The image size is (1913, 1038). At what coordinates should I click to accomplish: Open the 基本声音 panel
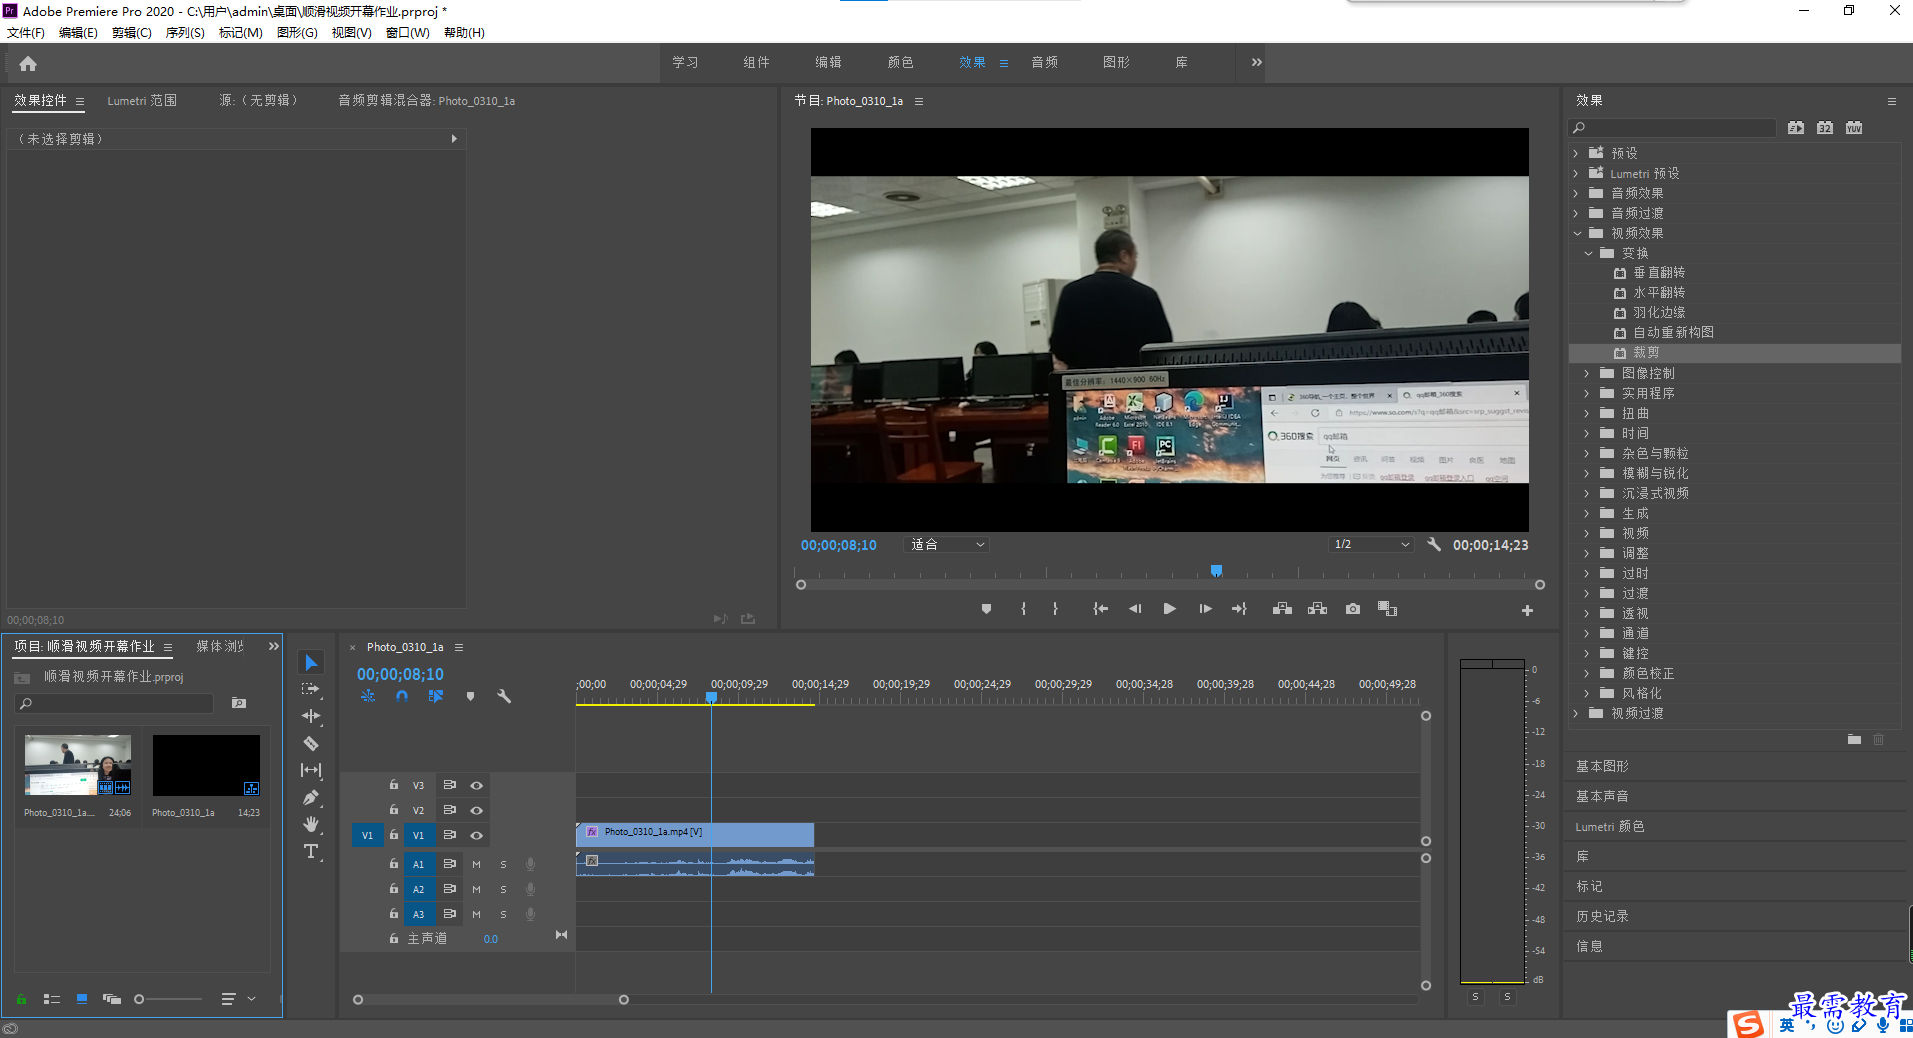(x=1602, y=796)
